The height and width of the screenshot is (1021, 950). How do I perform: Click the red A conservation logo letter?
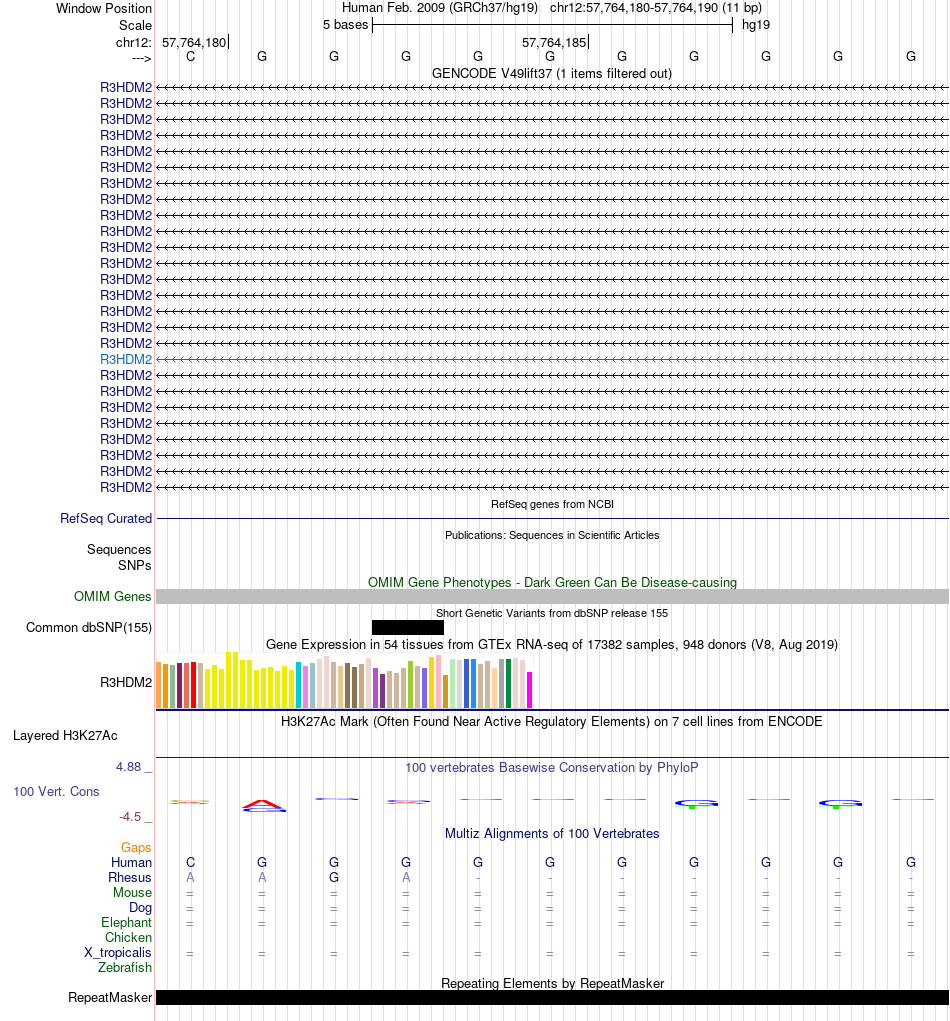(x=262, y=804)
